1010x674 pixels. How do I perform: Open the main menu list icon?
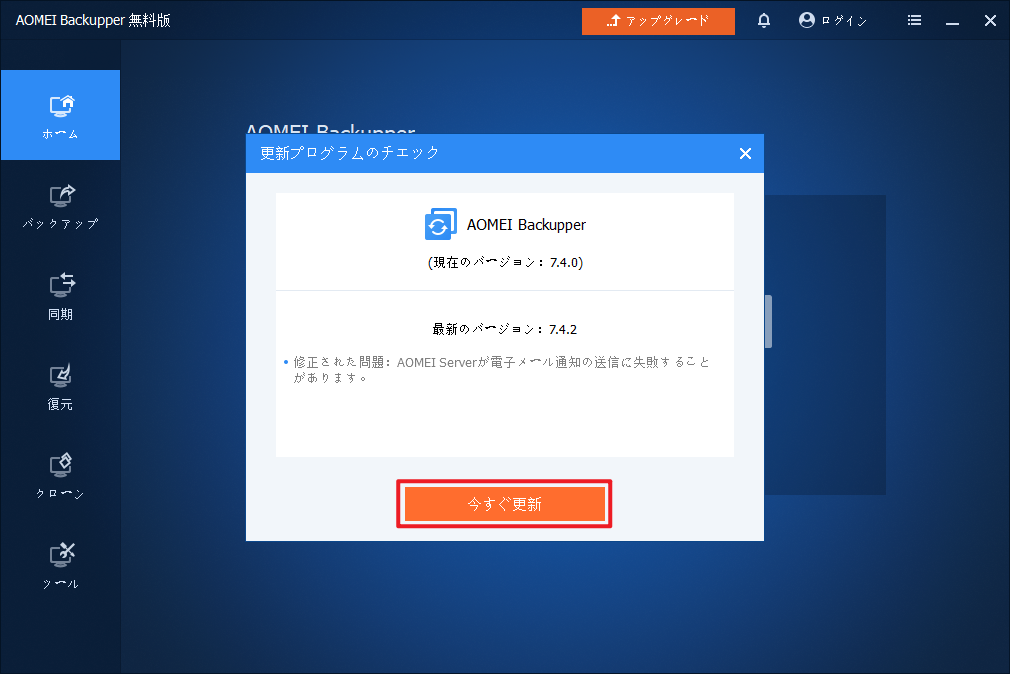914,21
